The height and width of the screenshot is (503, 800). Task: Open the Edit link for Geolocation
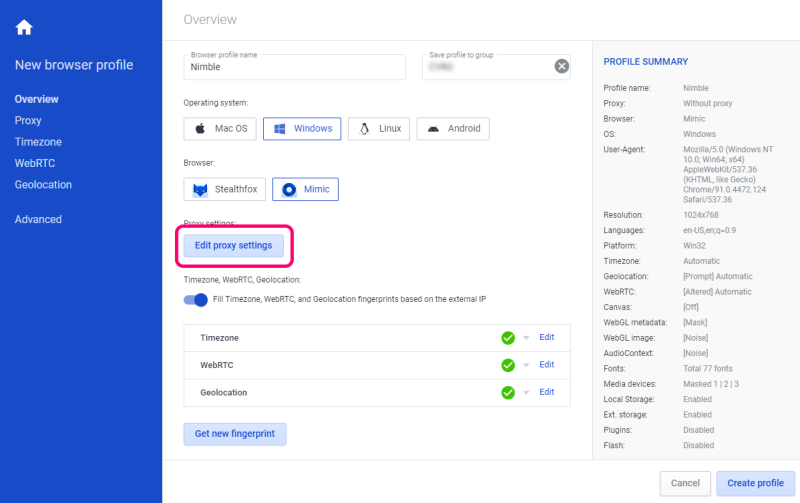pyautogui.click(x=546, y=392)
